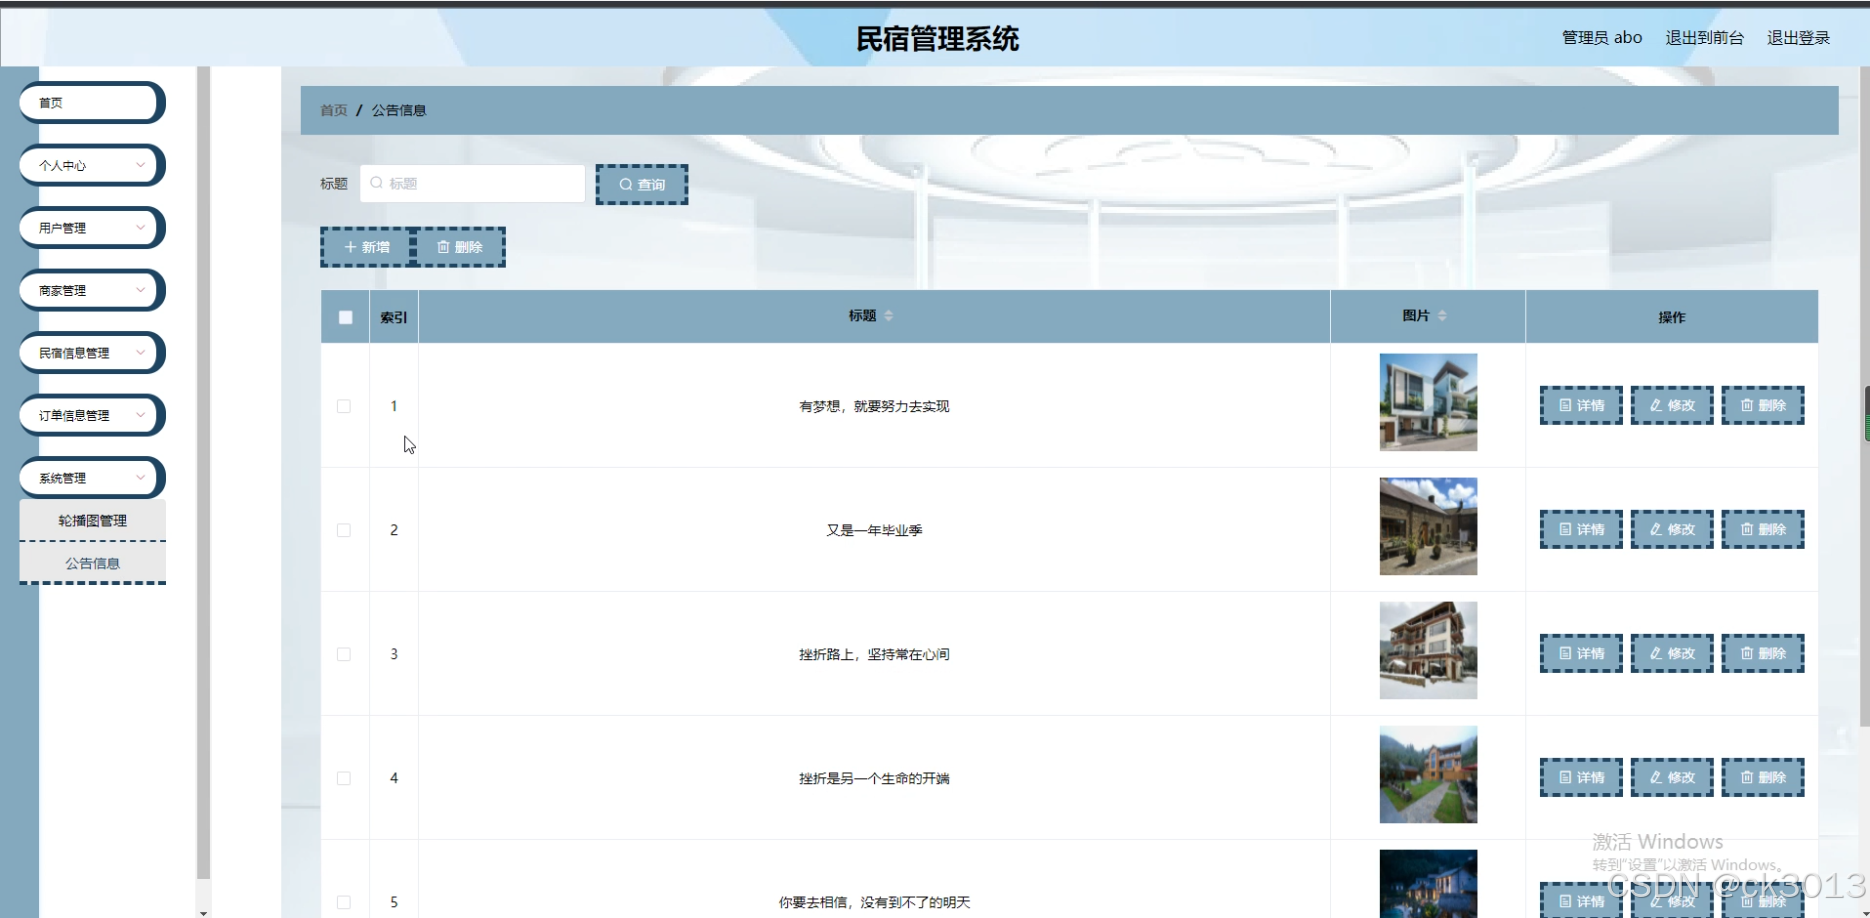Image resolution: width=1870 pixels, height=918 pixels.
Task: Click 修改 for row 挫折路上，坚持常在心间
Action: point(1672,653)
